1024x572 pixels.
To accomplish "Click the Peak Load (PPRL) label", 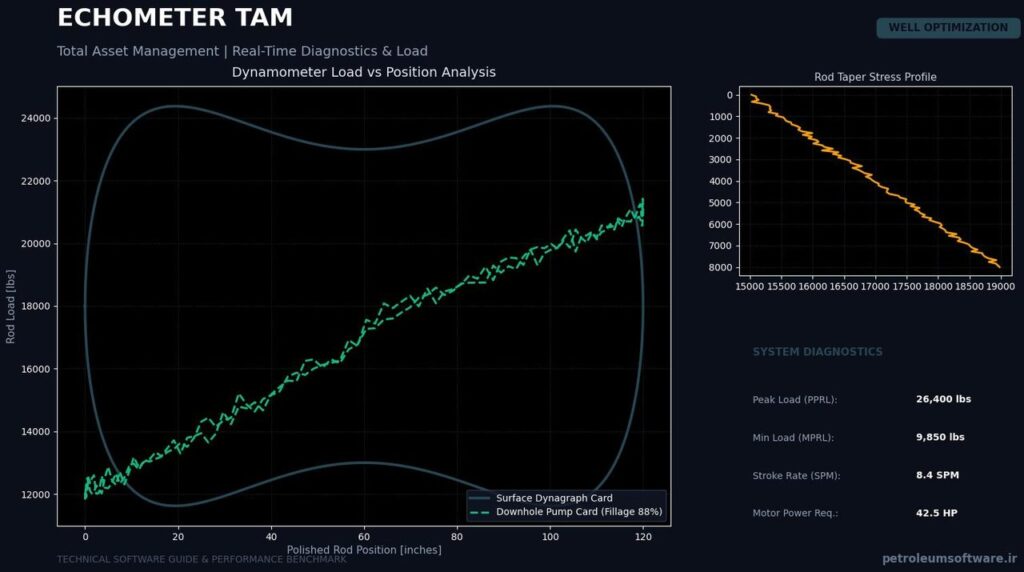I will coord(795,400).
